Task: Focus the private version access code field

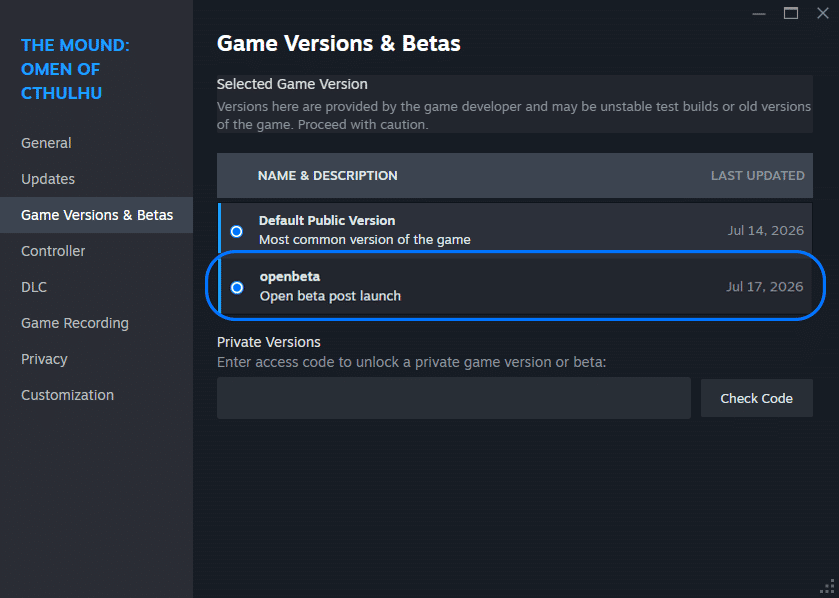Action: pos(454,398)
